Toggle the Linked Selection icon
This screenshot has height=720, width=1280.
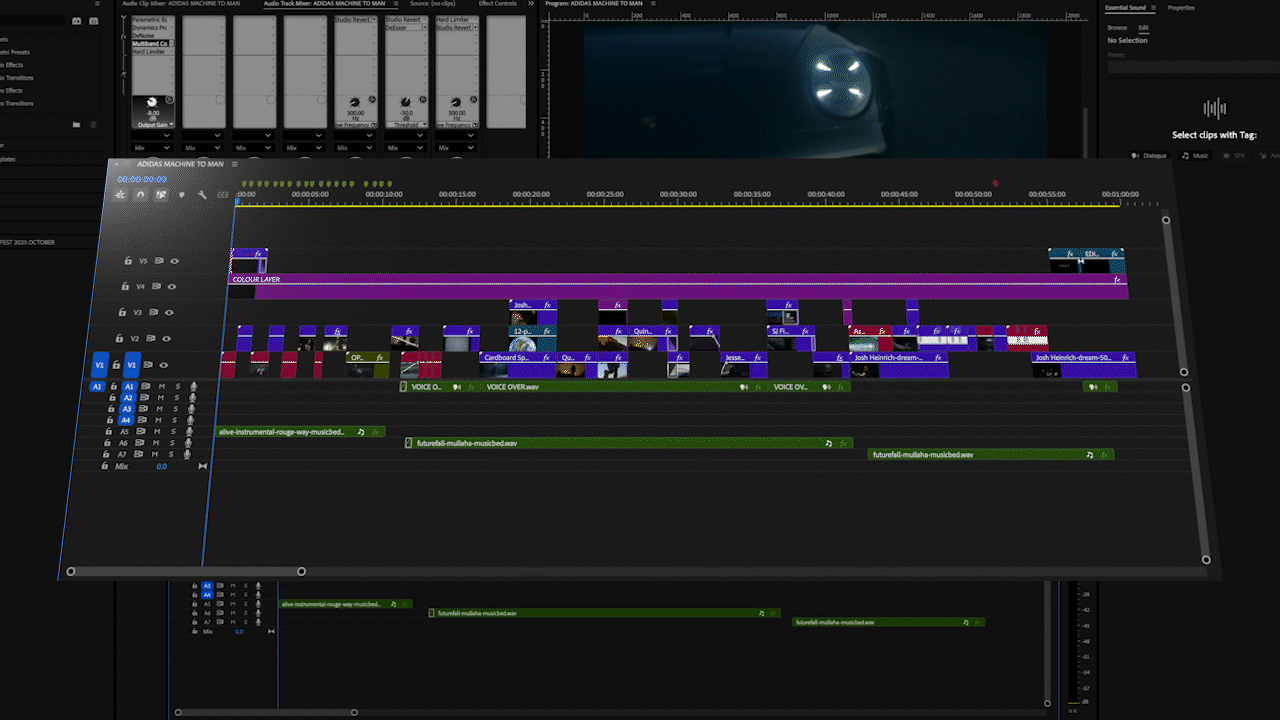[x=160, y=193]
